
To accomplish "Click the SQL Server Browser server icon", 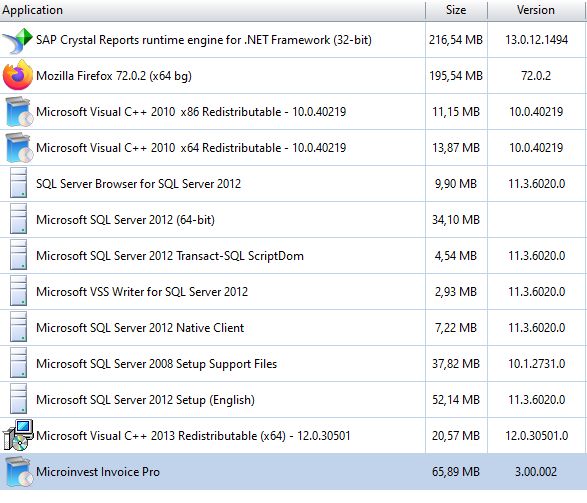I will (x=18, y=183).
